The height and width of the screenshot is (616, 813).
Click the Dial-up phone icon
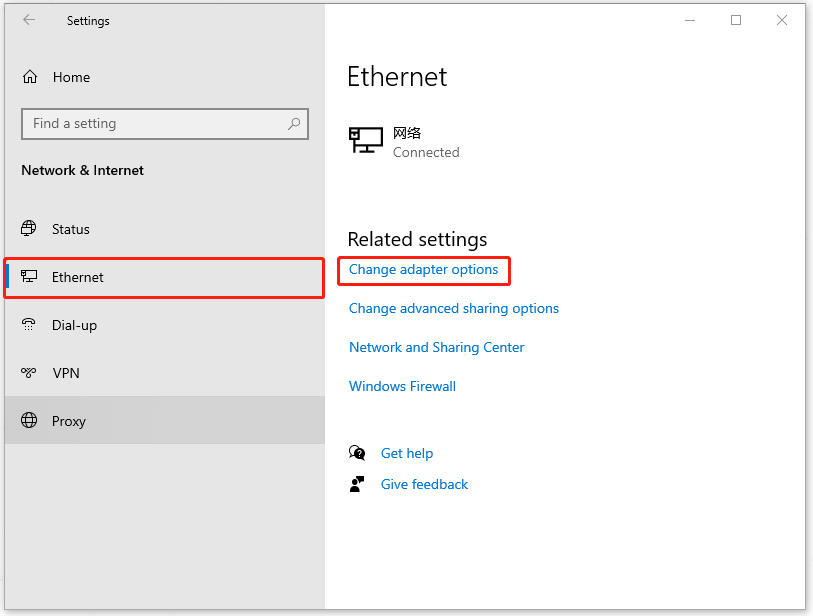(29, 325)
